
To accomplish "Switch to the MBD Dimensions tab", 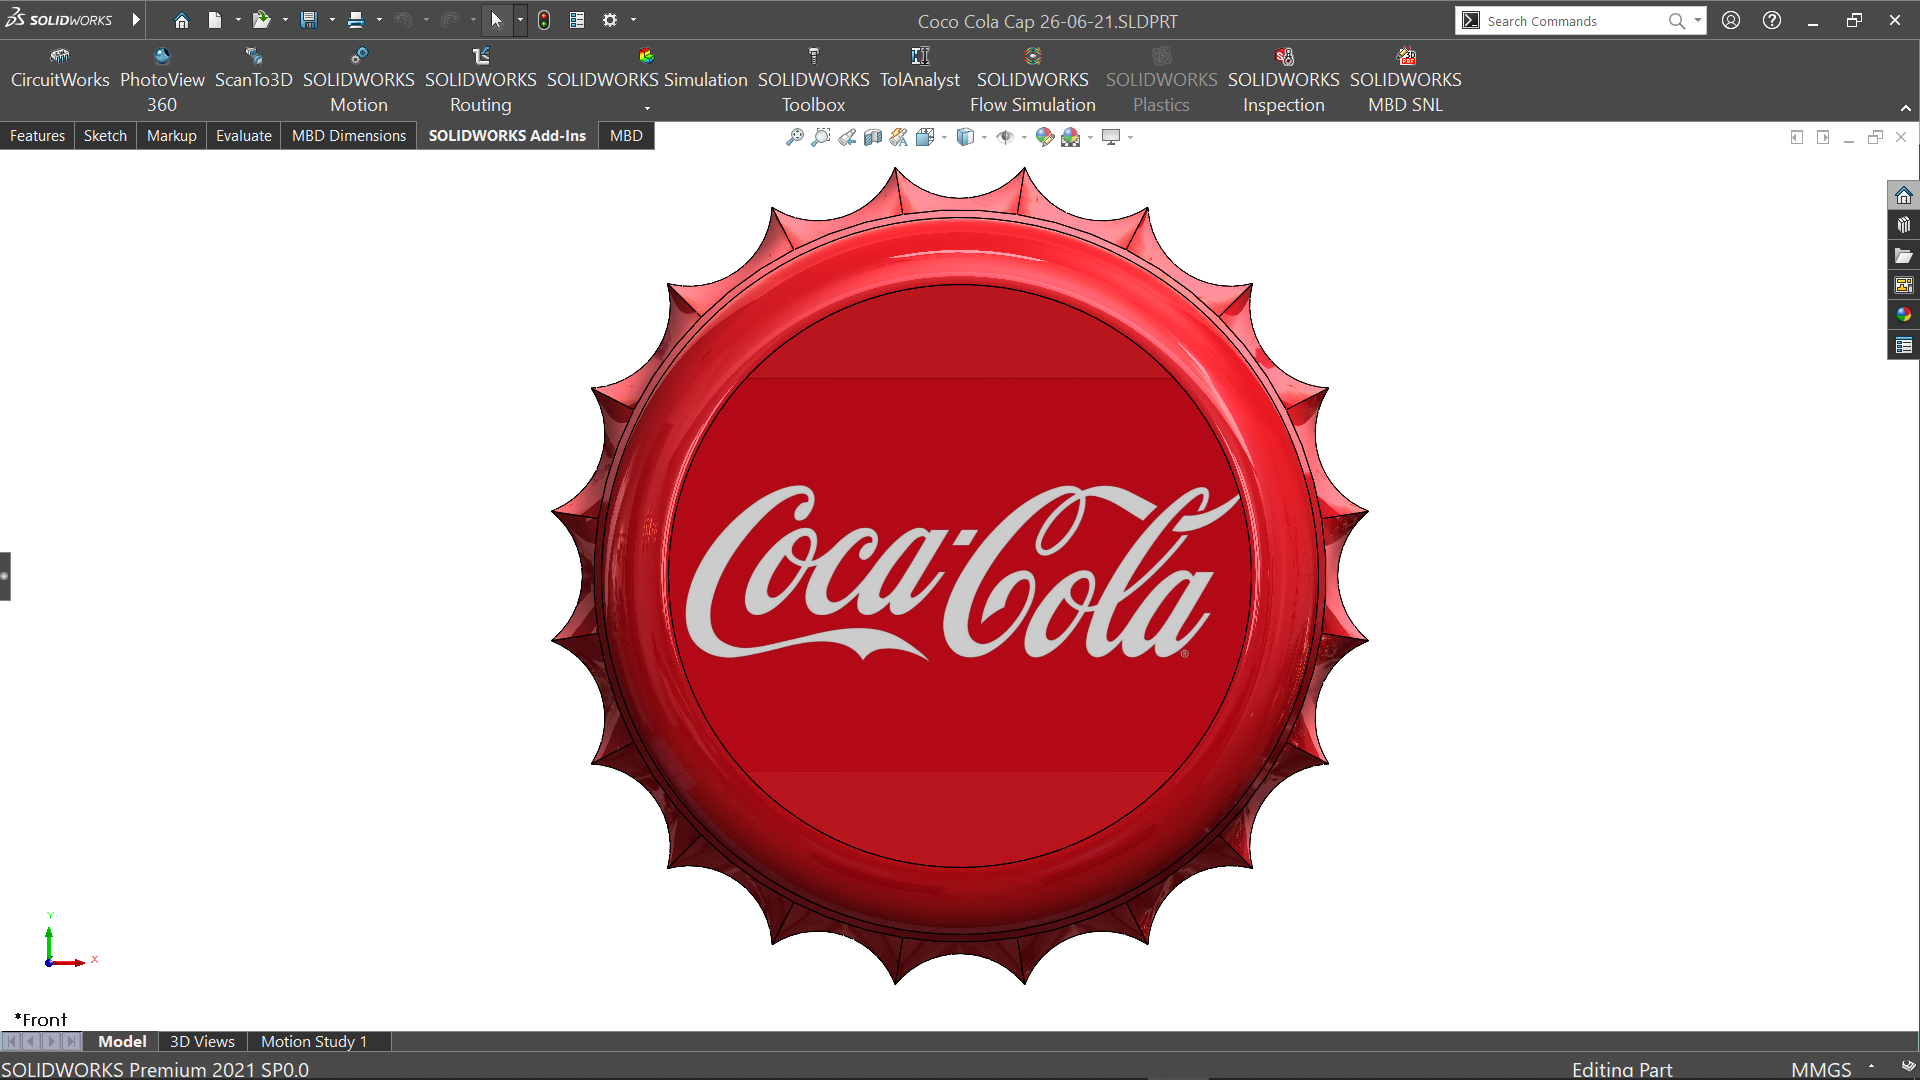I will [349, 136].
